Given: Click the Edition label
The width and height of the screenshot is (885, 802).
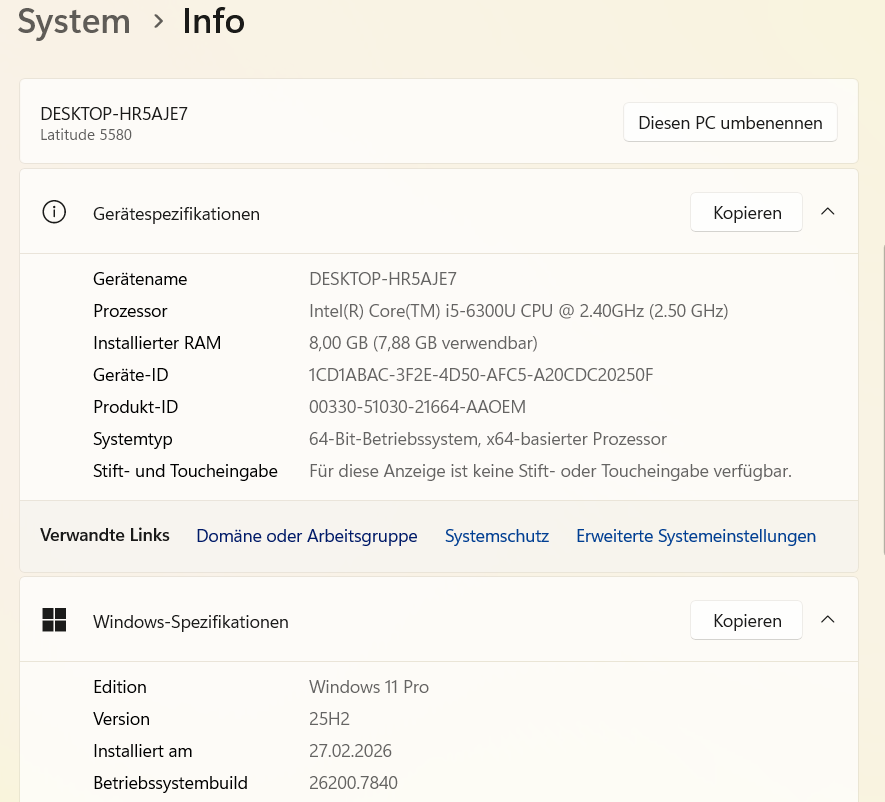Looking at the screenshot, I should point(120,687).
